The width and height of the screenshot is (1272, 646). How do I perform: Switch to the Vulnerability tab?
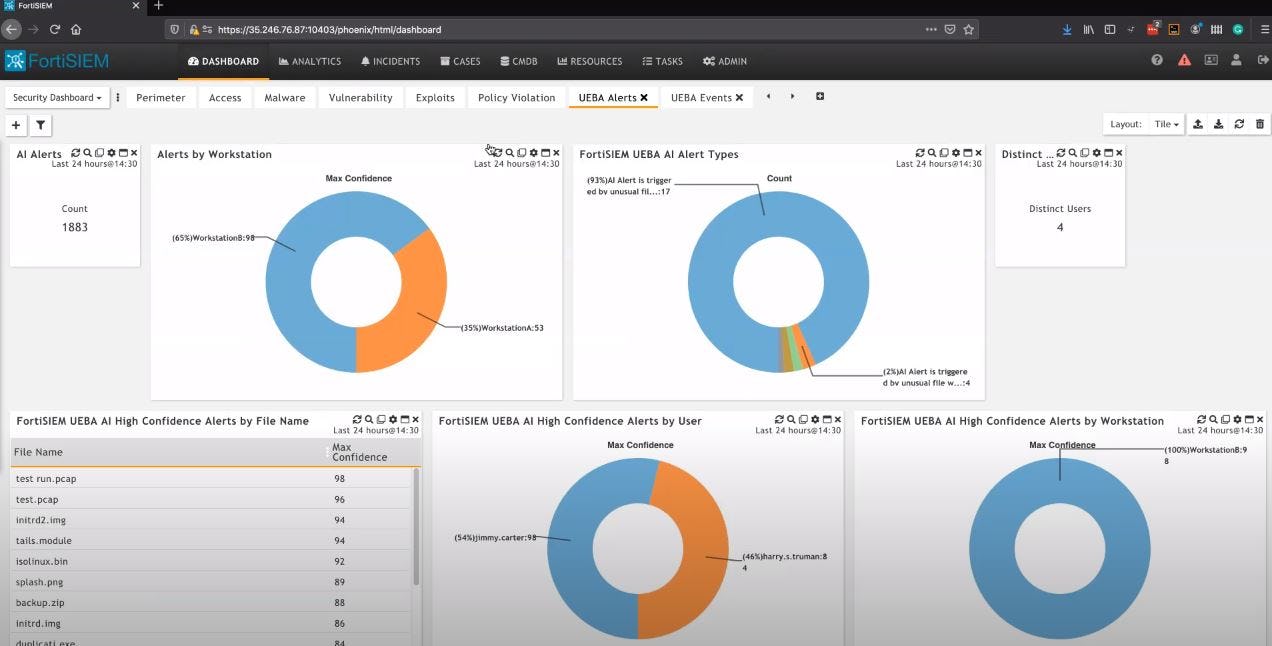pos(361,97)
